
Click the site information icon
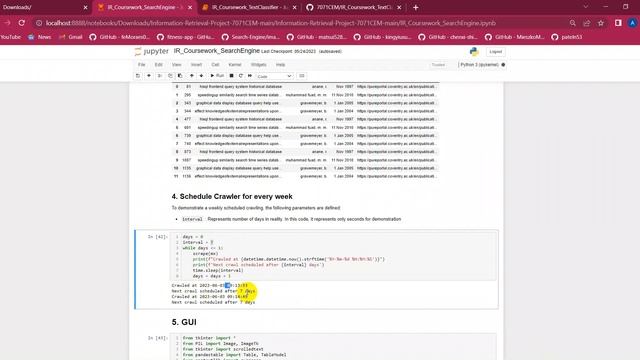39,23
